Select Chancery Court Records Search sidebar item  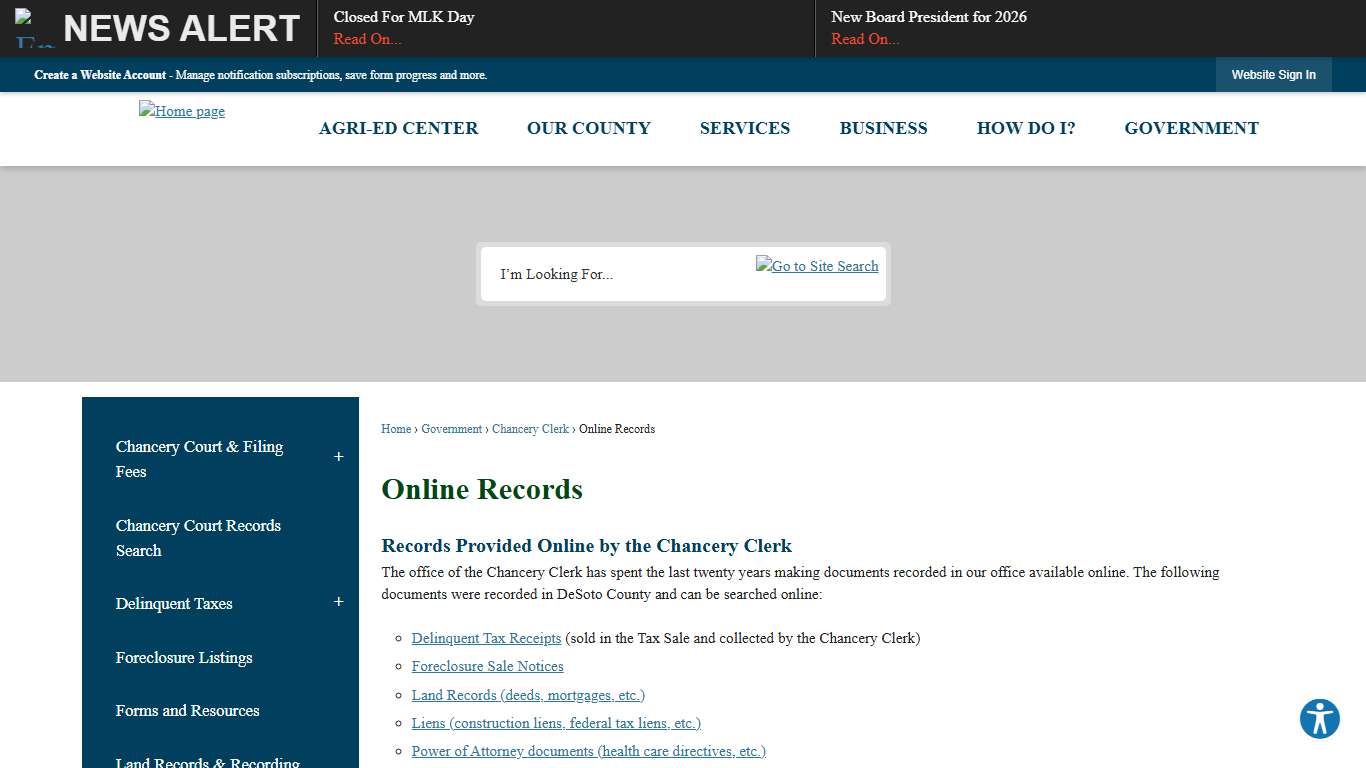tap(198, 538)
